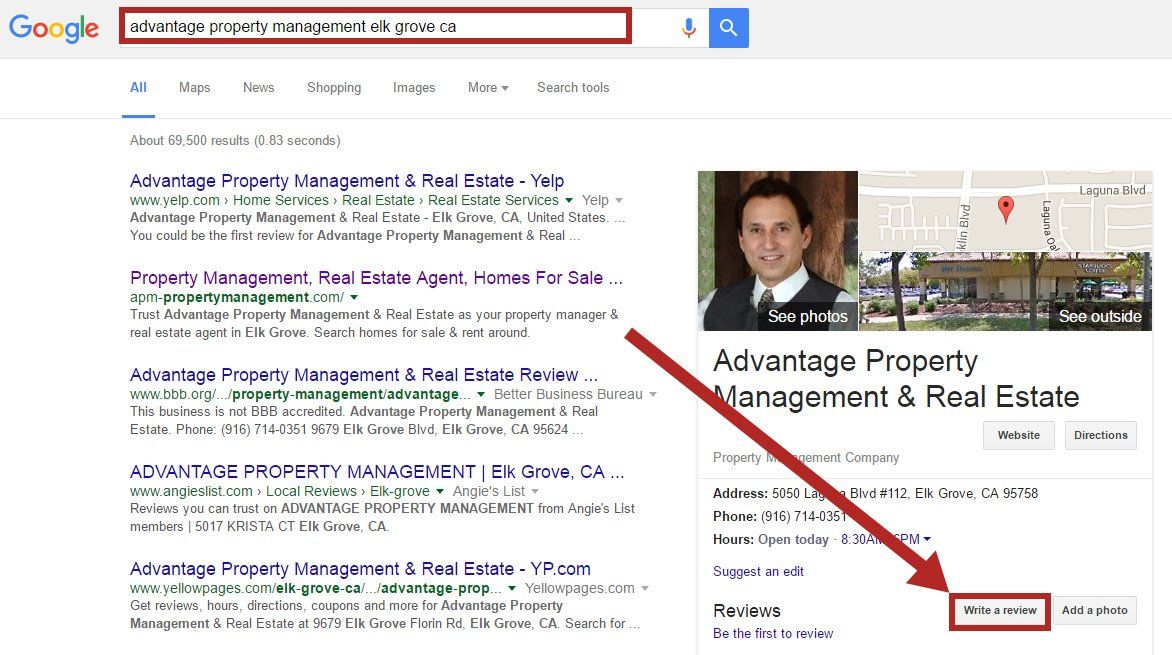Image resolution: width=1172 pixels, height=655 pixels.
Task: Click the red map pin marker
Action: [x=1006, y=209]
